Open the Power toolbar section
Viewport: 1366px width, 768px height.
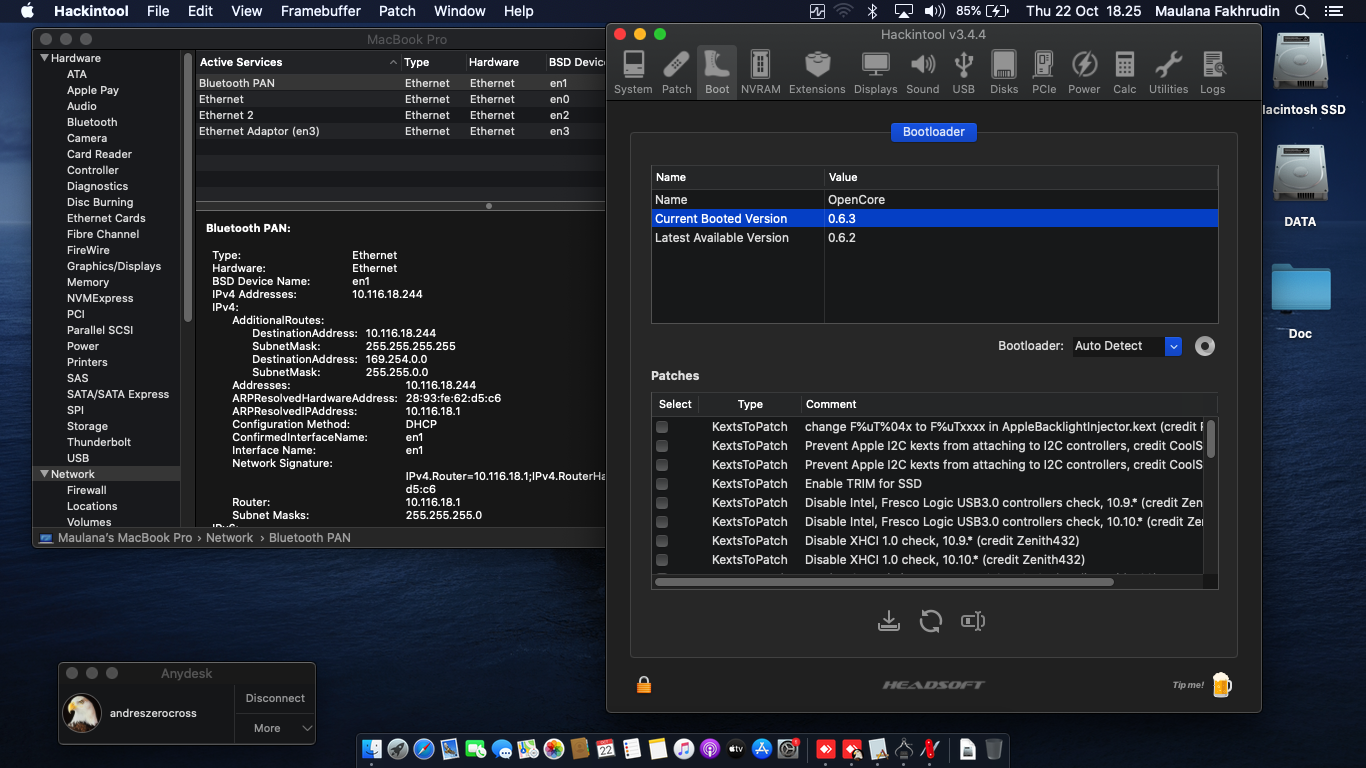1084,72
